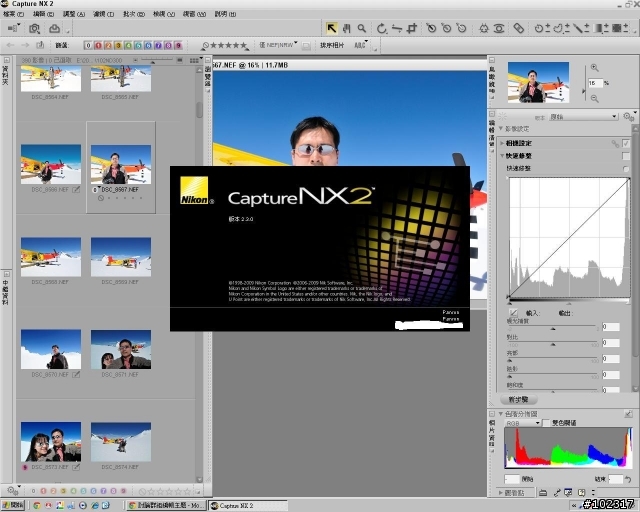
Task: Adjust the contrast slider handle
Action: [553, 344]
